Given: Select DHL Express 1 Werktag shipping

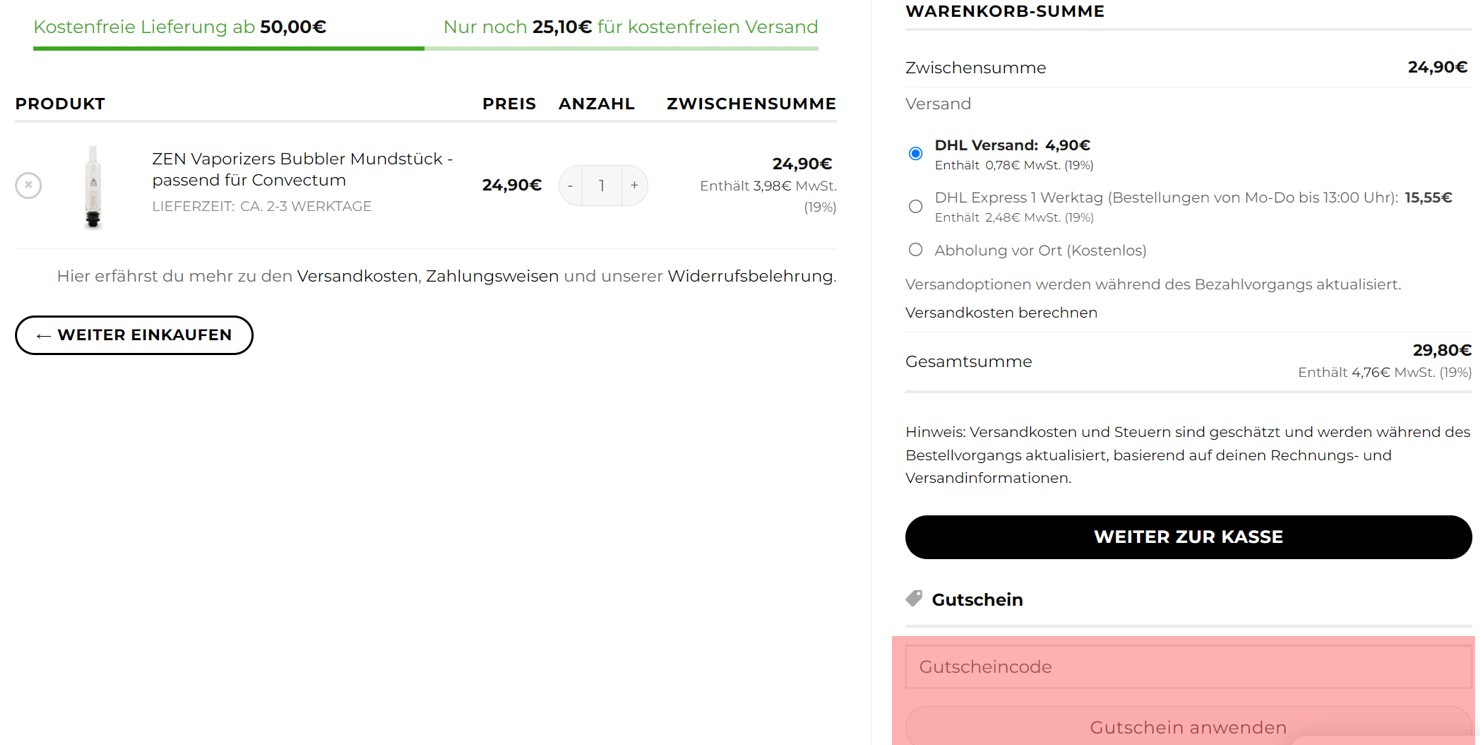Looking at the screenshot, I should (x=915, y=206).
